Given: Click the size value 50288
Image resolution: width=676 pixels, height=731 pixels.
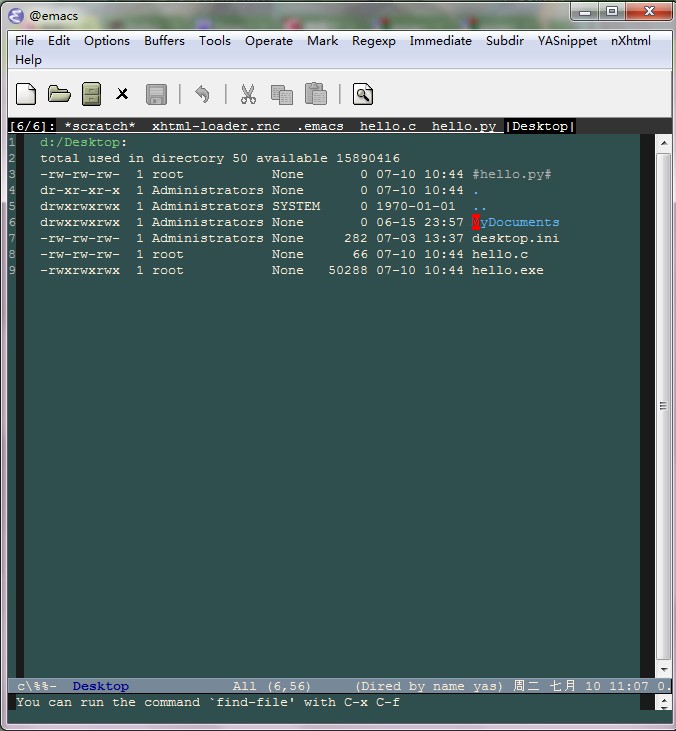Looking at the screenshot, I should pyautogui.click(x=348, y=270).
